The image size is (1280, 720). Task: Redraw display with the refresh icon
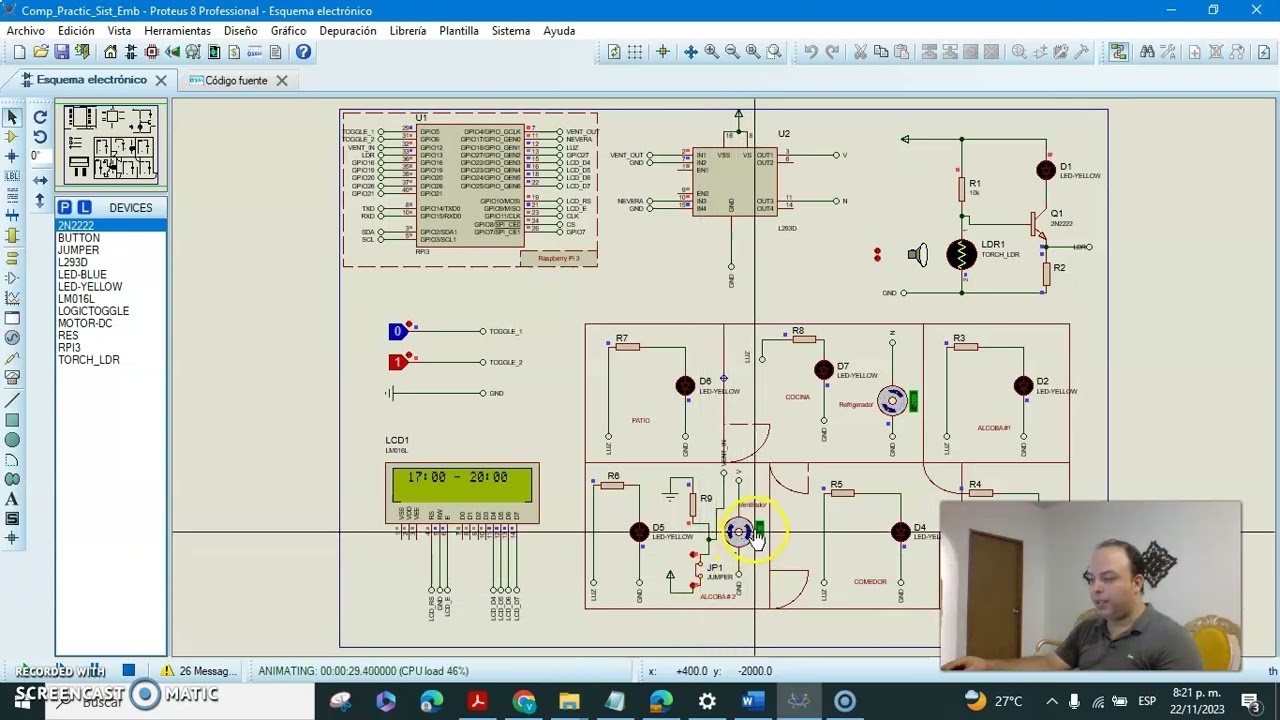click(x=614, y=52)
